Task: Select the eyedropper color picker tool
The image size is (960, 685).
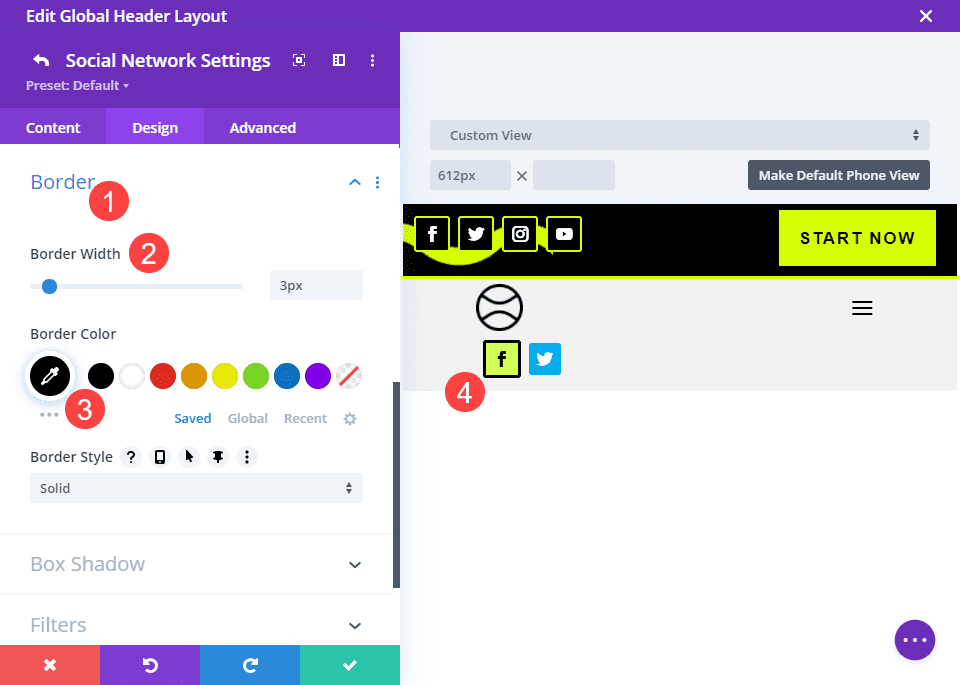Action: pyautogui.click(x=50, y=376)
